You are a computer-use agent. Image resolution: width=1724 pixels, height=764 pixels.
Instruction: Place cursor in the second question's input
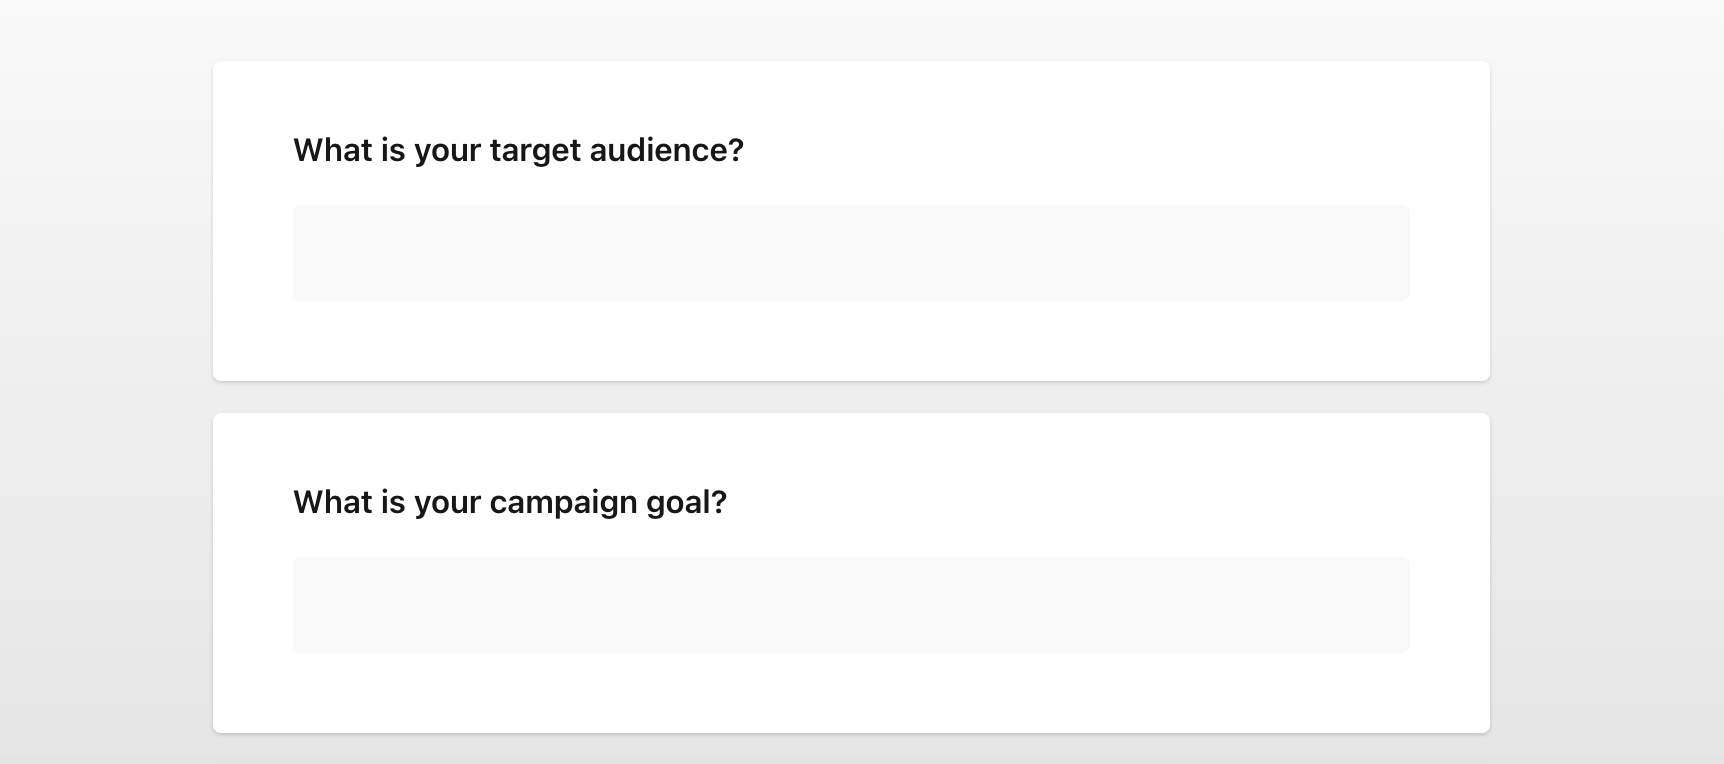pyautogui.click(x=851, y=605)
